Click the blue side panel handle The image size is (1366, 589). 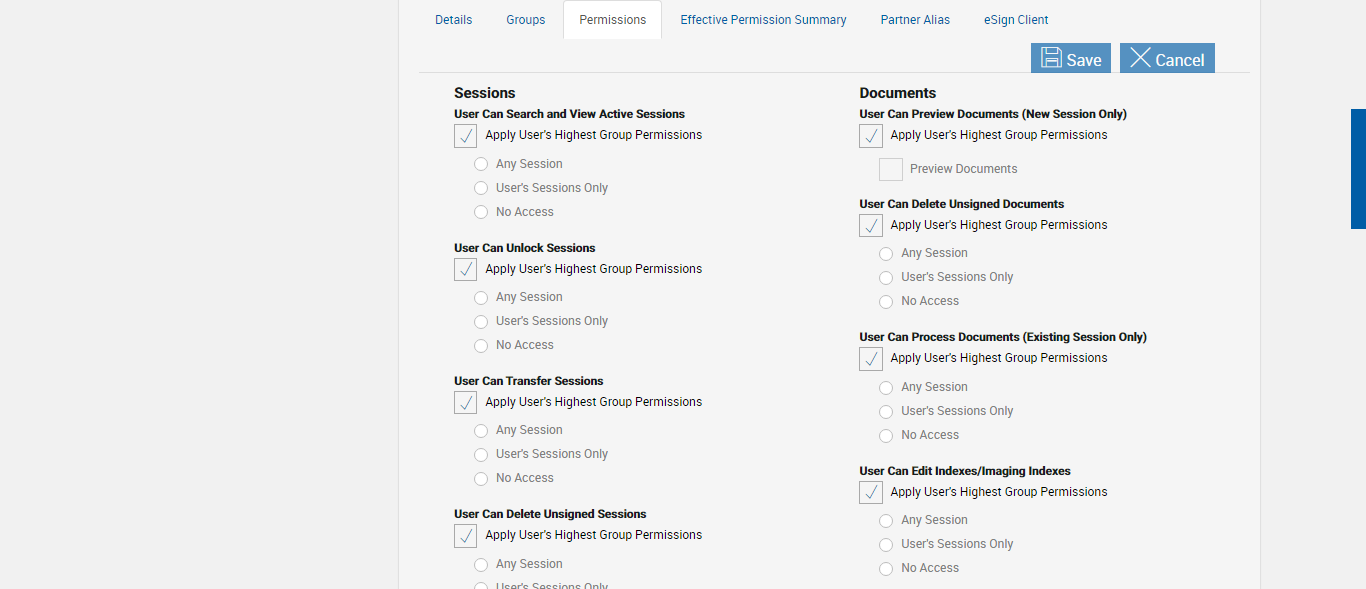(1358, 169)
